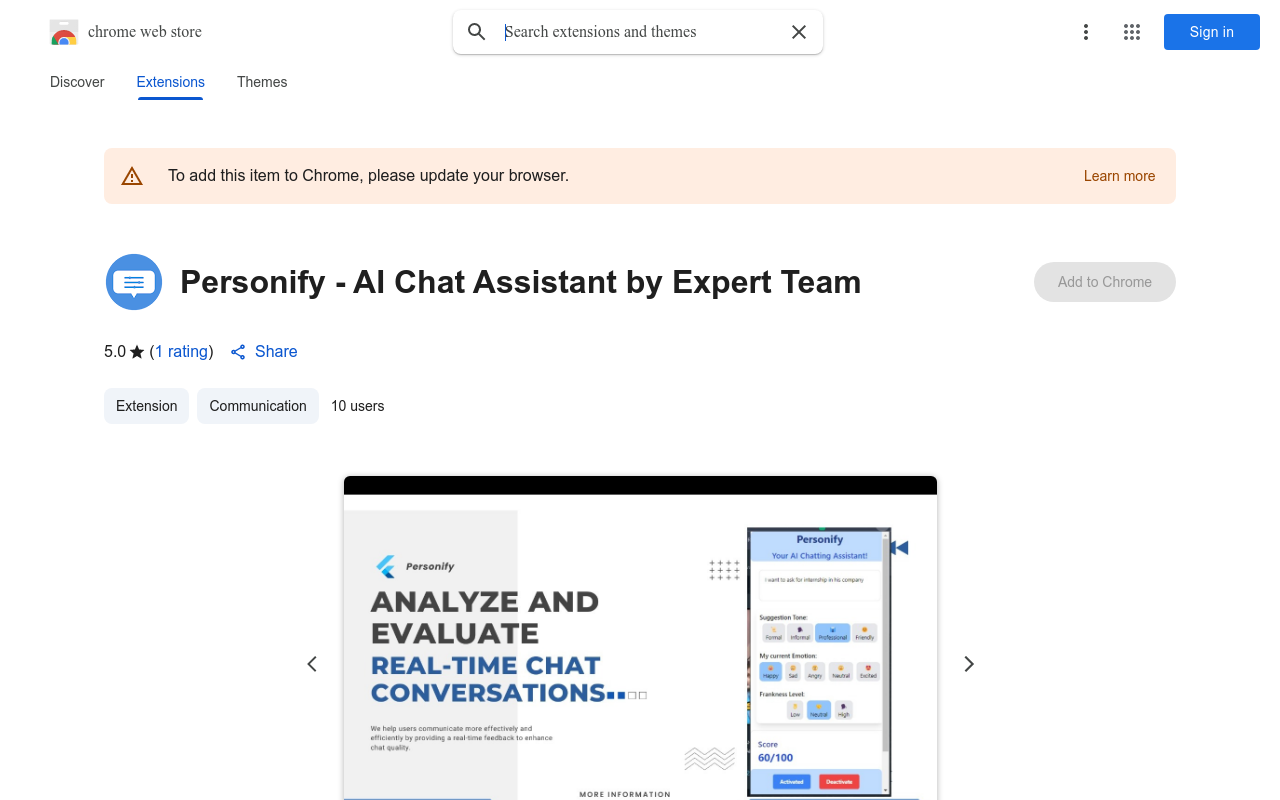1280x800 pixels.
Task: Open the 1 rating link
Action: [x=181, y=352]
